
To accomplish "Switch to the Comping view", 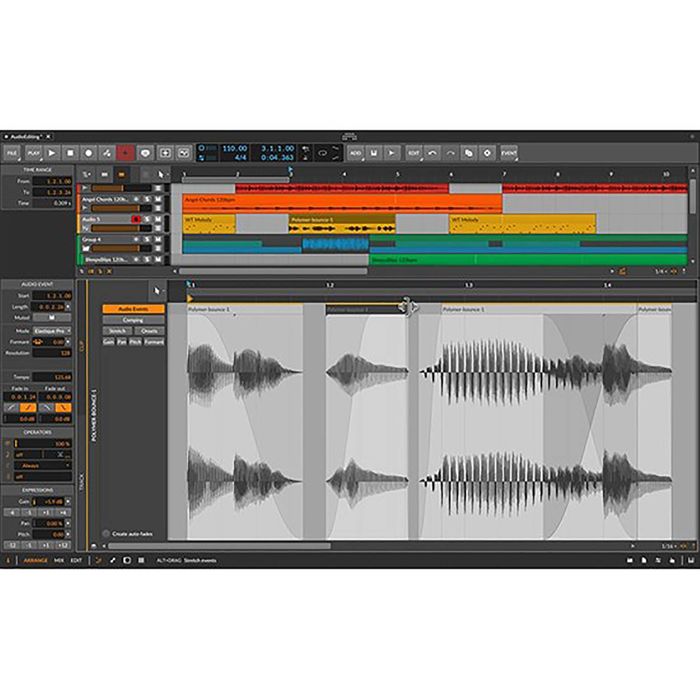I will [x=133, y=320].
